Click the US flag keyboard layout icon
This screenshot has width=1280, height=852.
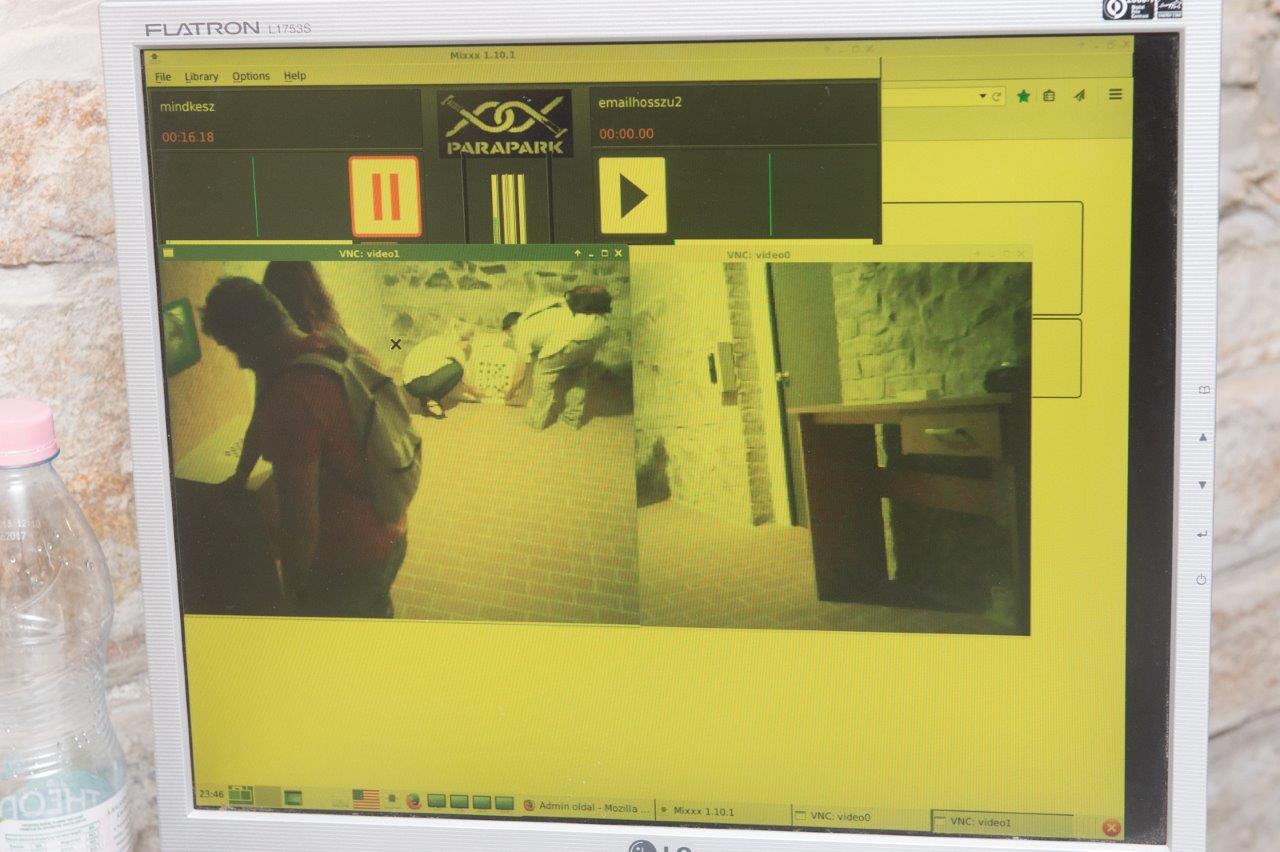(366, 799)
